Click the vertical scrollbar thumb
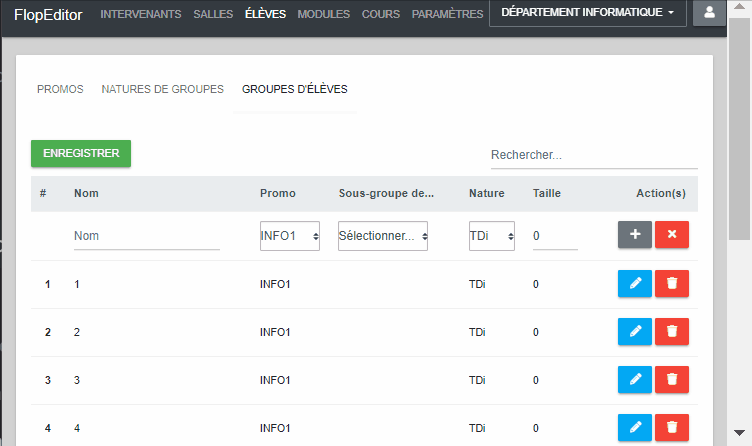Screen dimensions: 752x446 (x=739, y=127)
